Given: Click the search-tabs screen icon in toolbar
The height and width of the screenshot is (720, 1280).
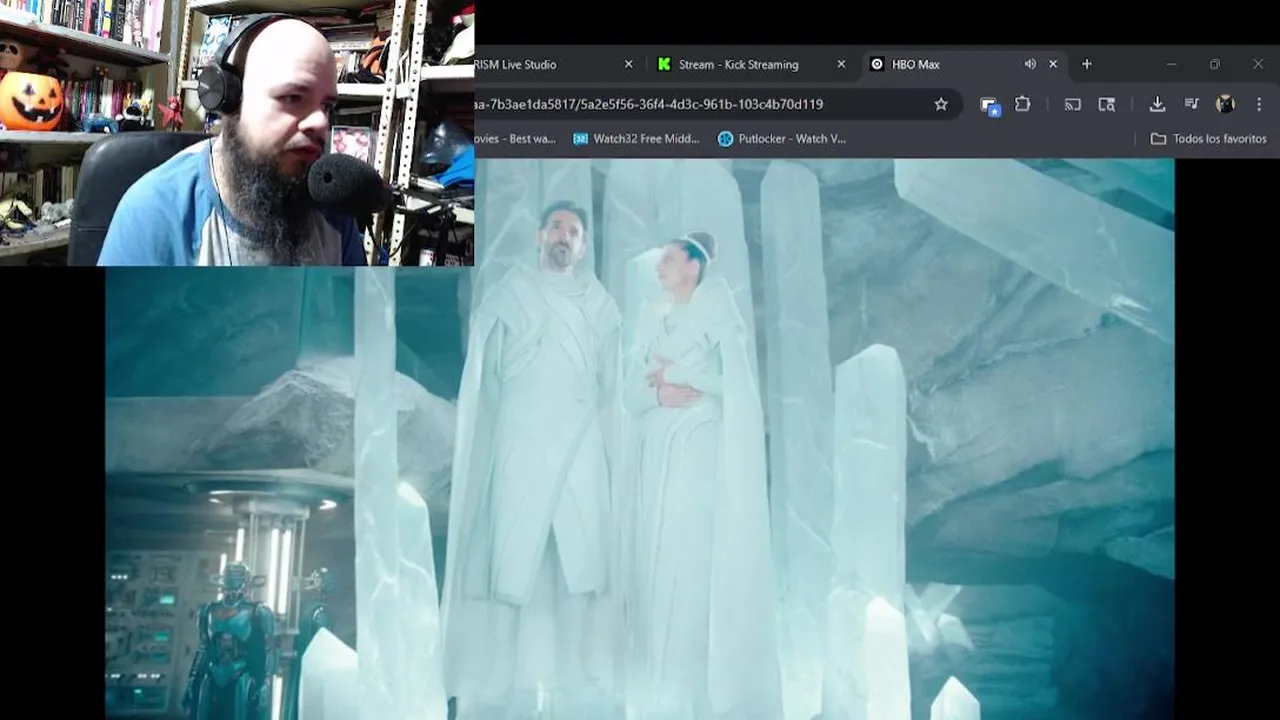Looking at the screenshot, I should (x=1107, y=104).
